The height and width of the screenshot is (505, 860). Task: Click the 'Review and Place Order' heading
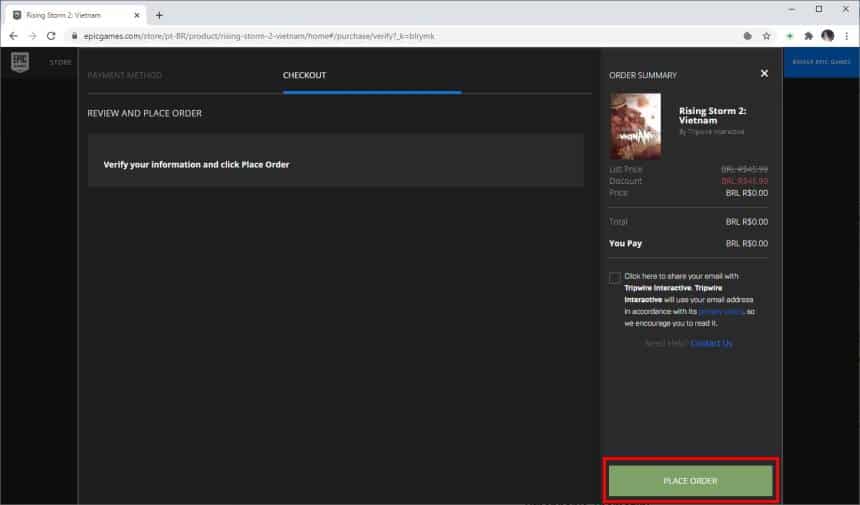point(145,114)
